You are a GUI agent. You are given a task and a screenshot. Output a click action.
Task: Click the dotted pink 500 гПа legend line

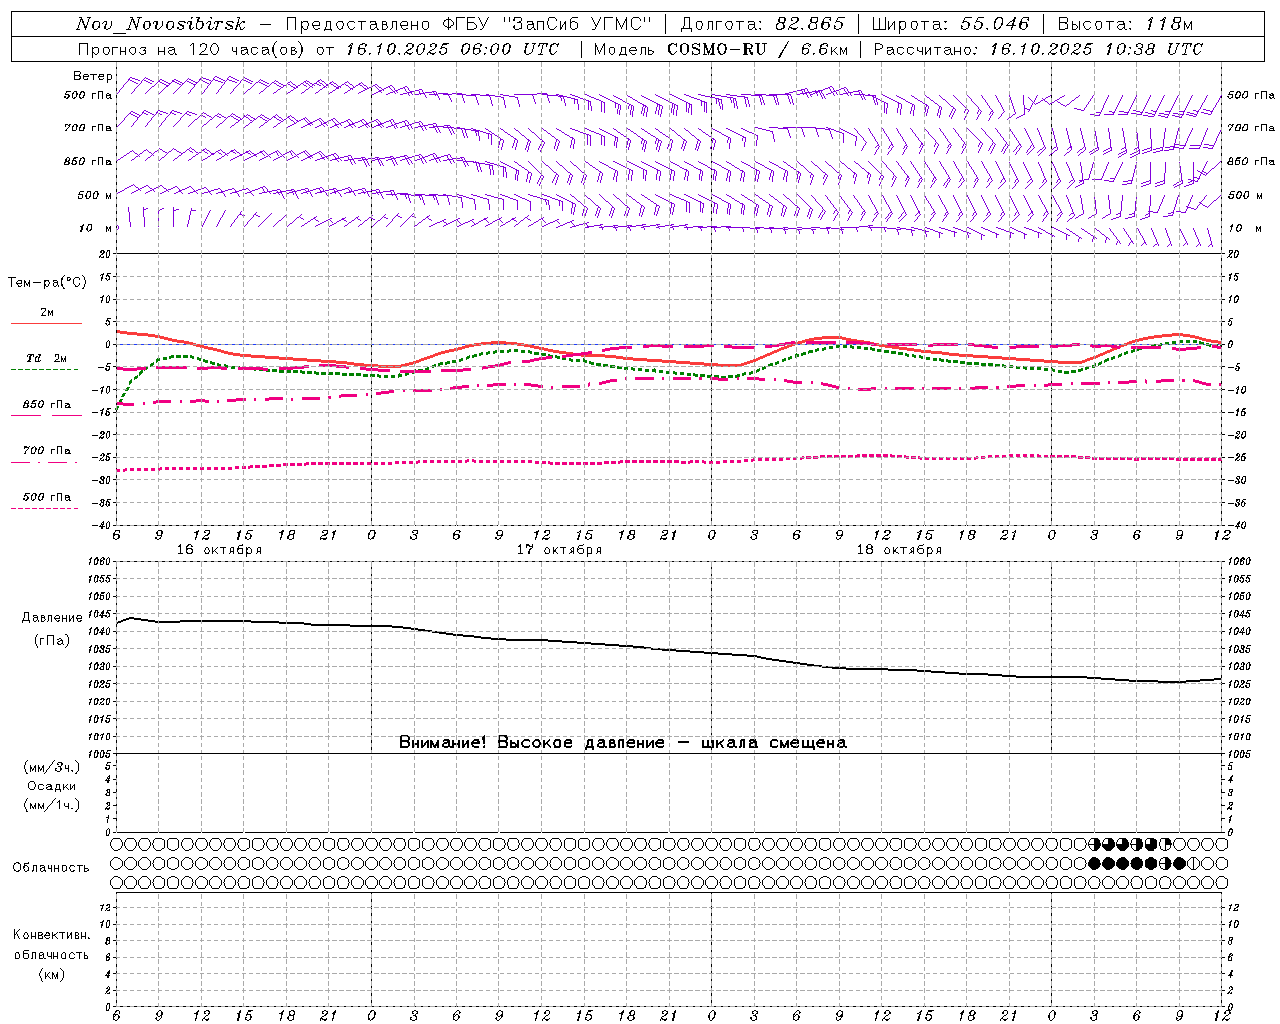click(44, 508)
